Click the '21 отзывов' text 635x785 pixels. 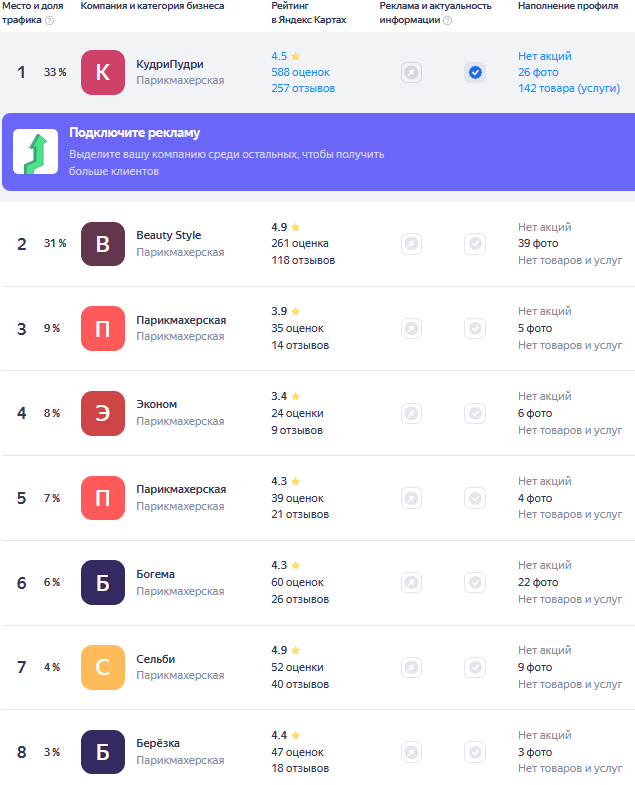pos(300,515)
